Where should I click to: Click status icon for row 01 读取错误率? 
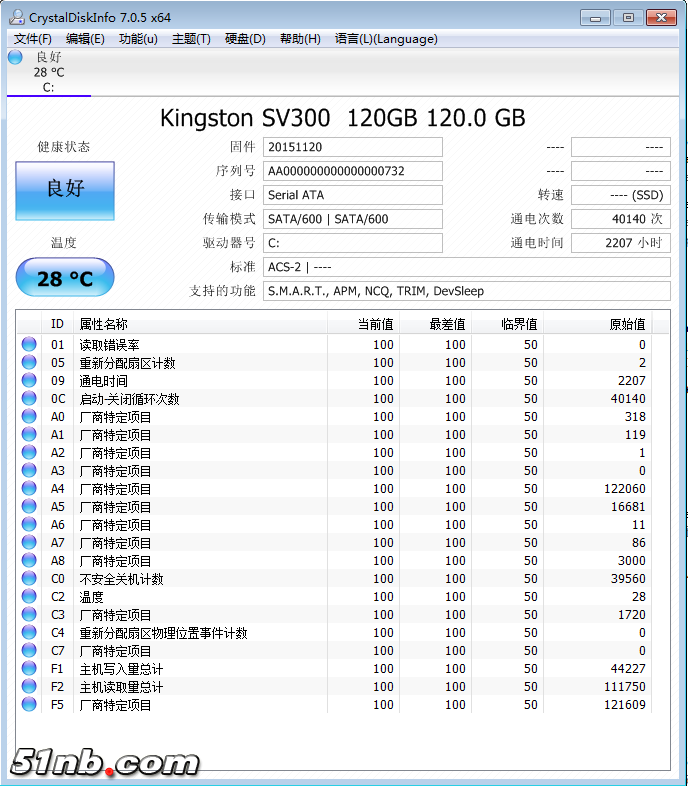coord(29,344)
